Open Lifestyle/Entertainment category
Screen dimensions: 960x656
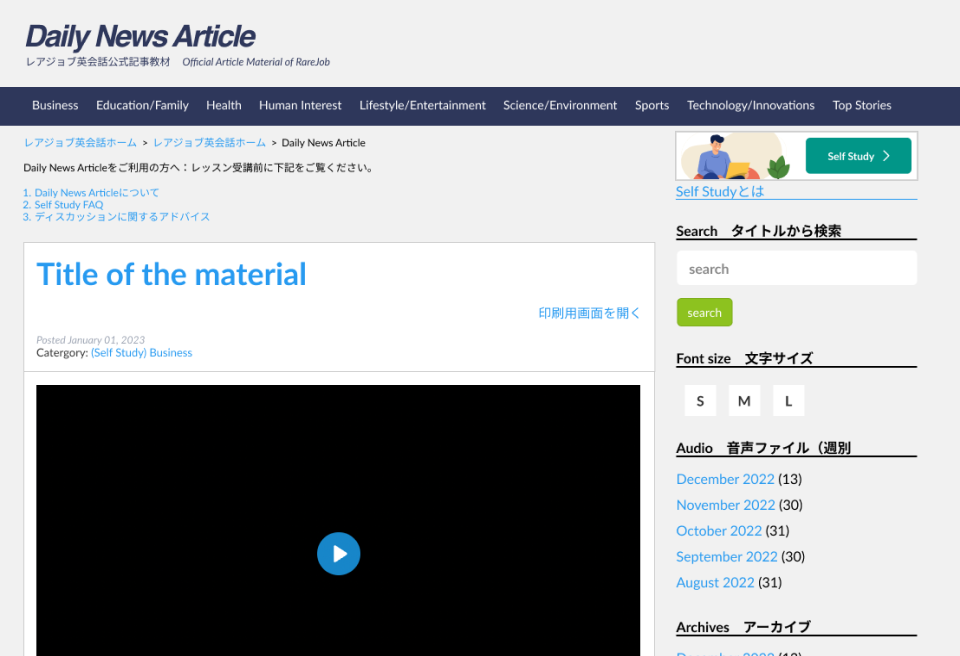tap(422, 105)
